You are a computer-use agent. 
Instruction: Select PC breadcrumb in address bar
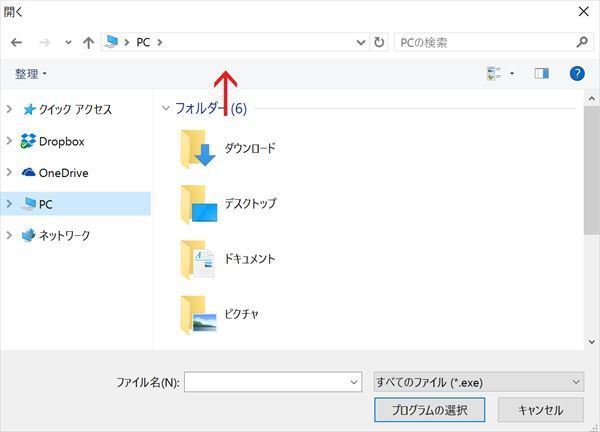[x=143, y=42]
